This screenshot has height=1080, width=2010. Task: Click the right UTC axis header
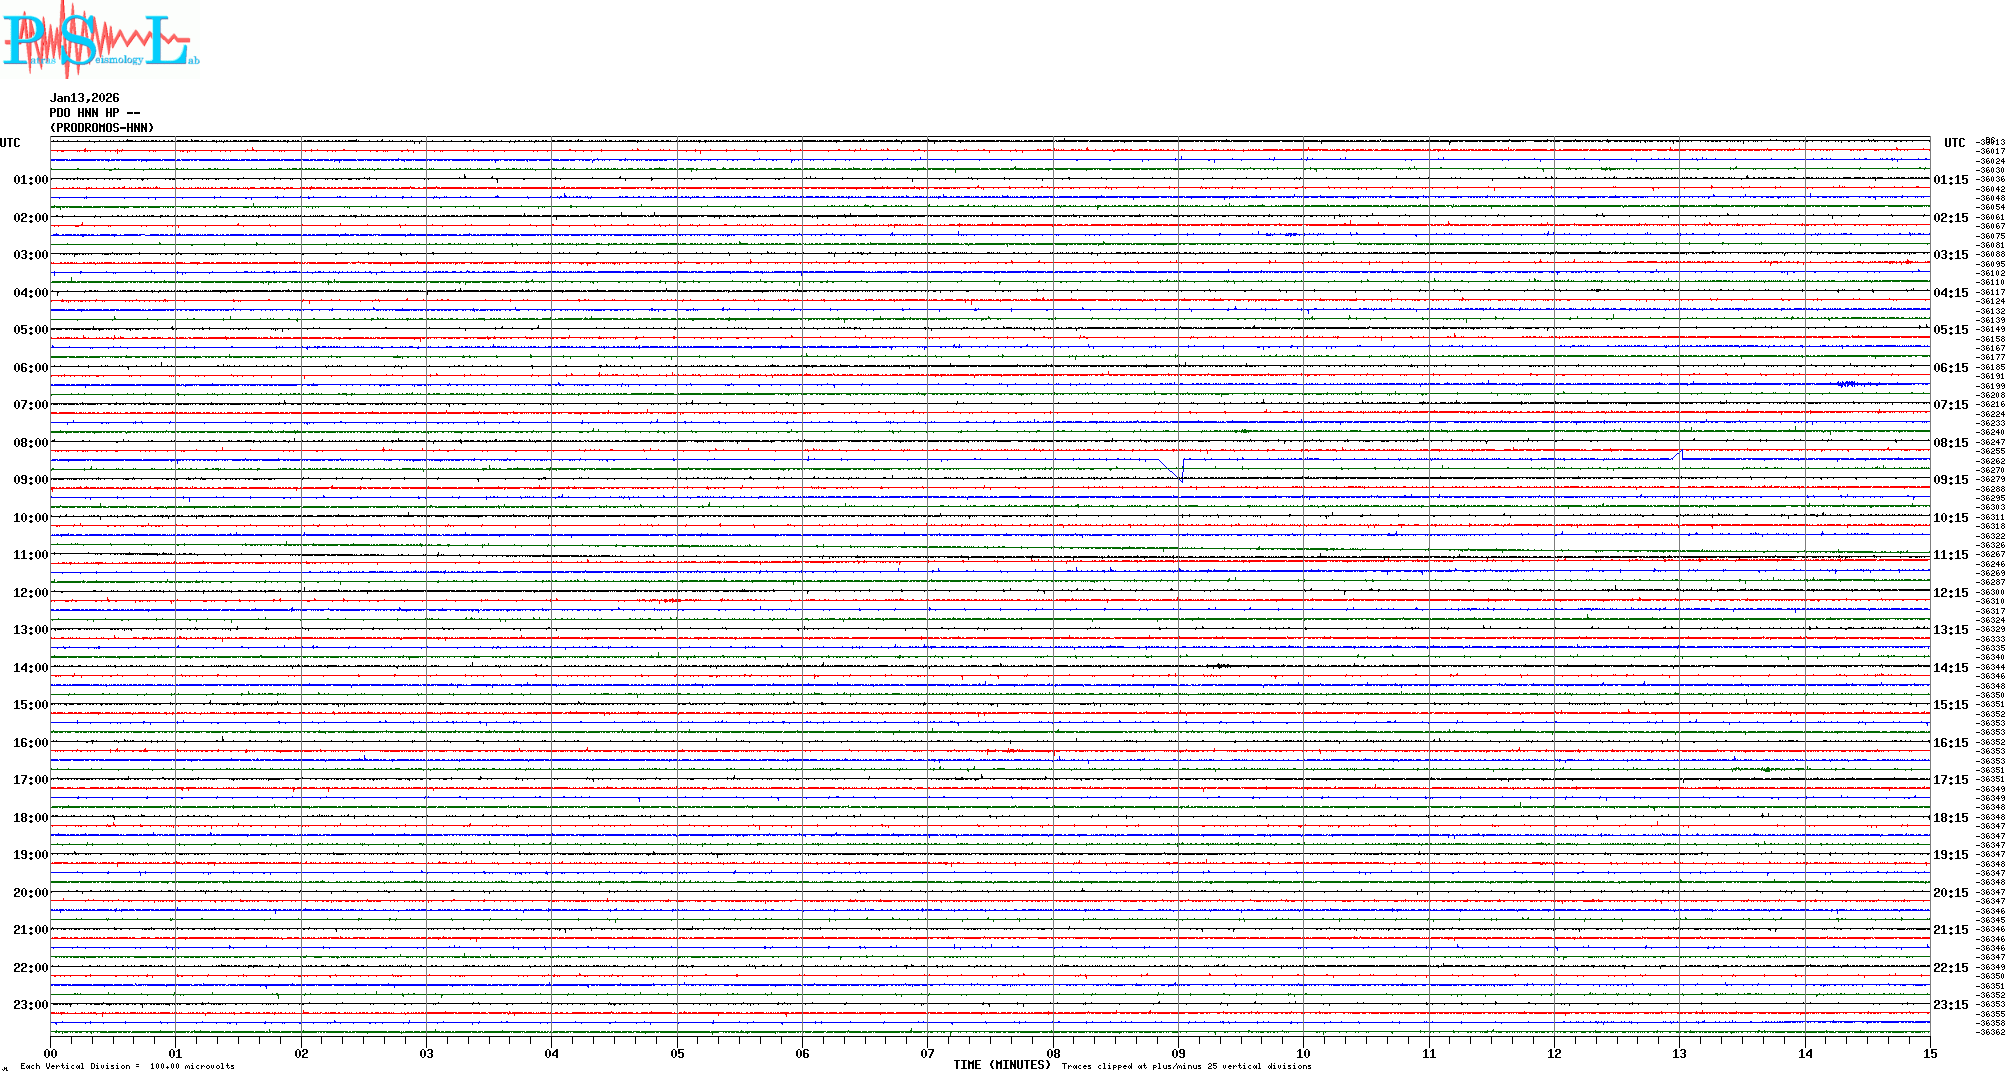click(x=1954, y=143)
